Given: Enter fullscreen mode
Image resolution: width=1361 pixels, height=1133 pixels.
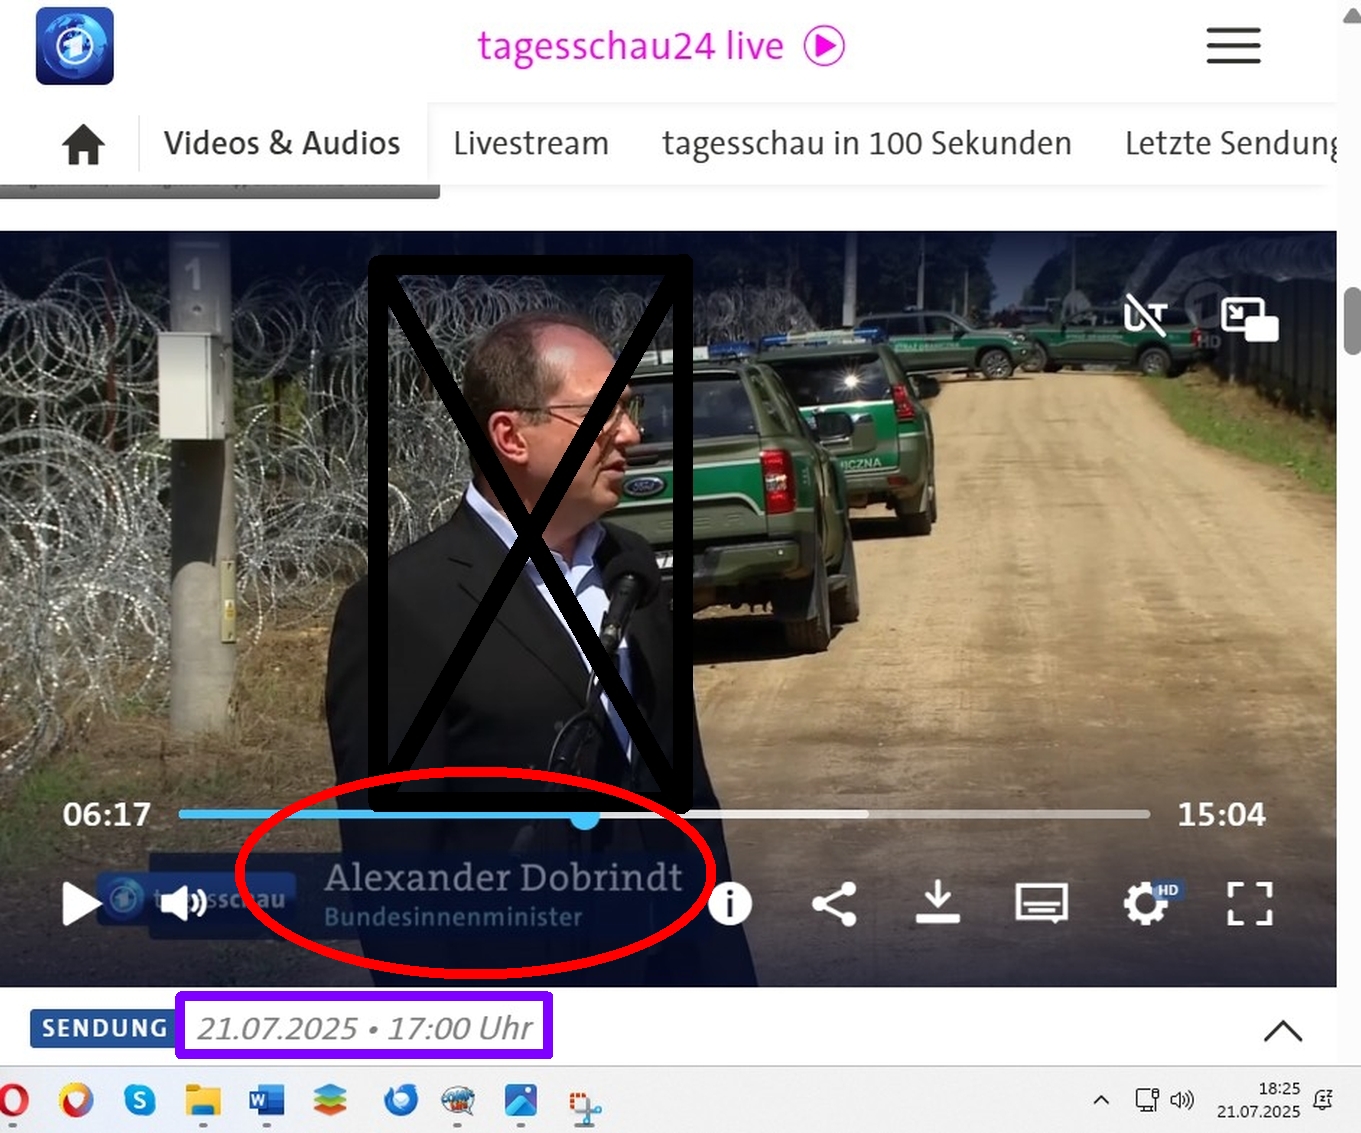Looking at the screenshot, I should point(1249,903).
